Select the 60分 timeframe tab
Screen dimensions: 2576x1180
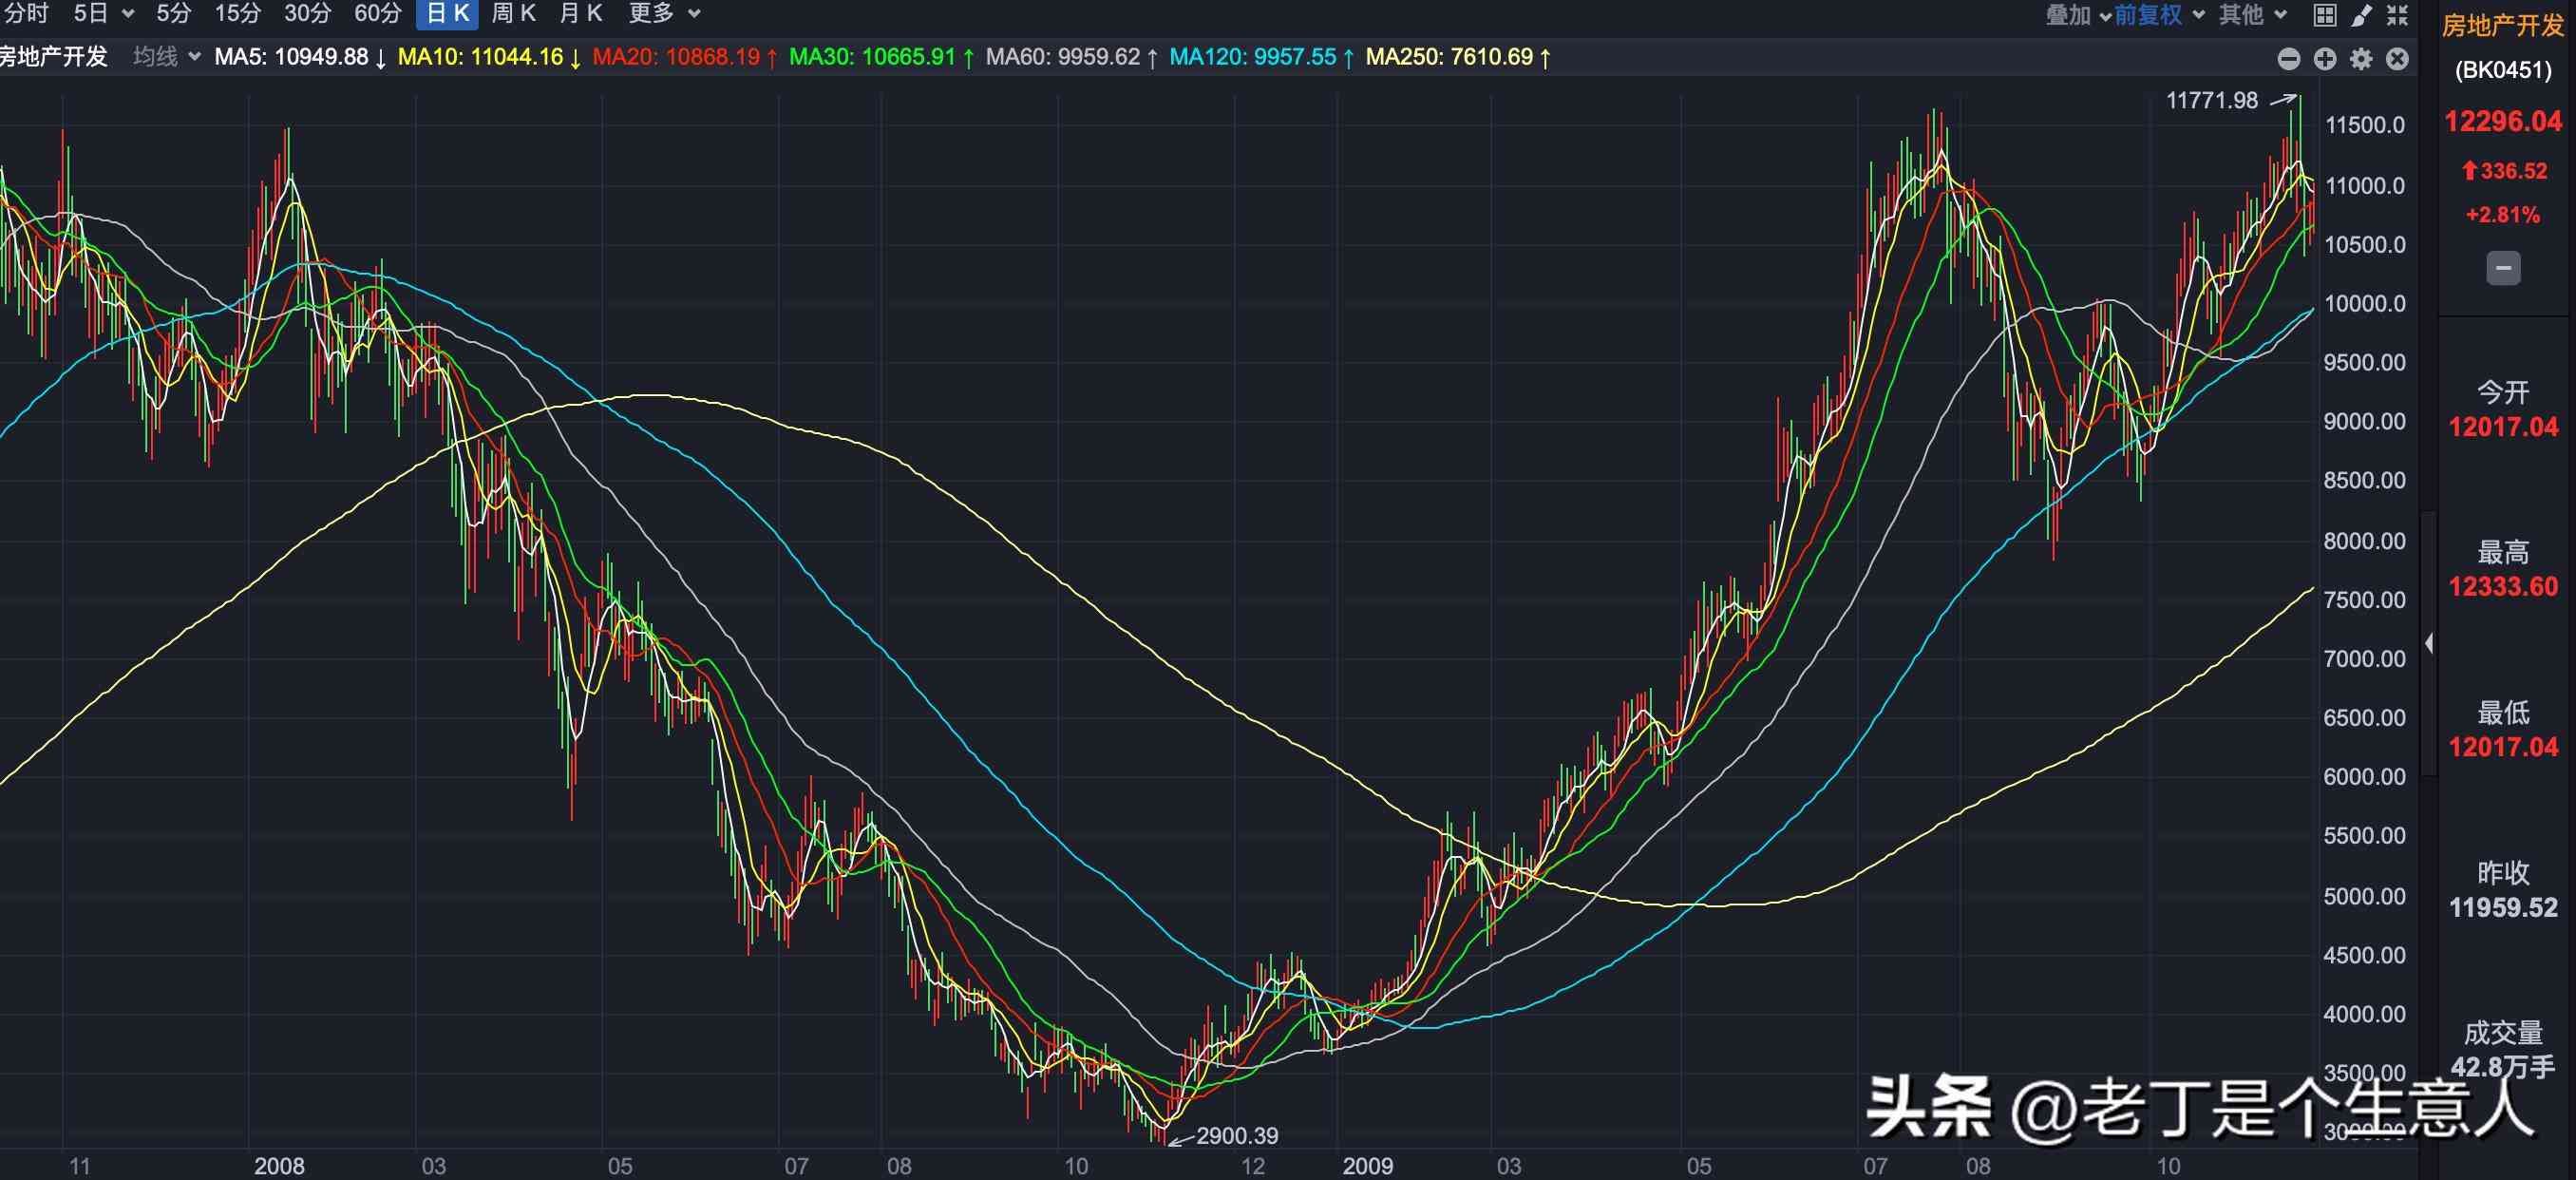tap(377, 14)
